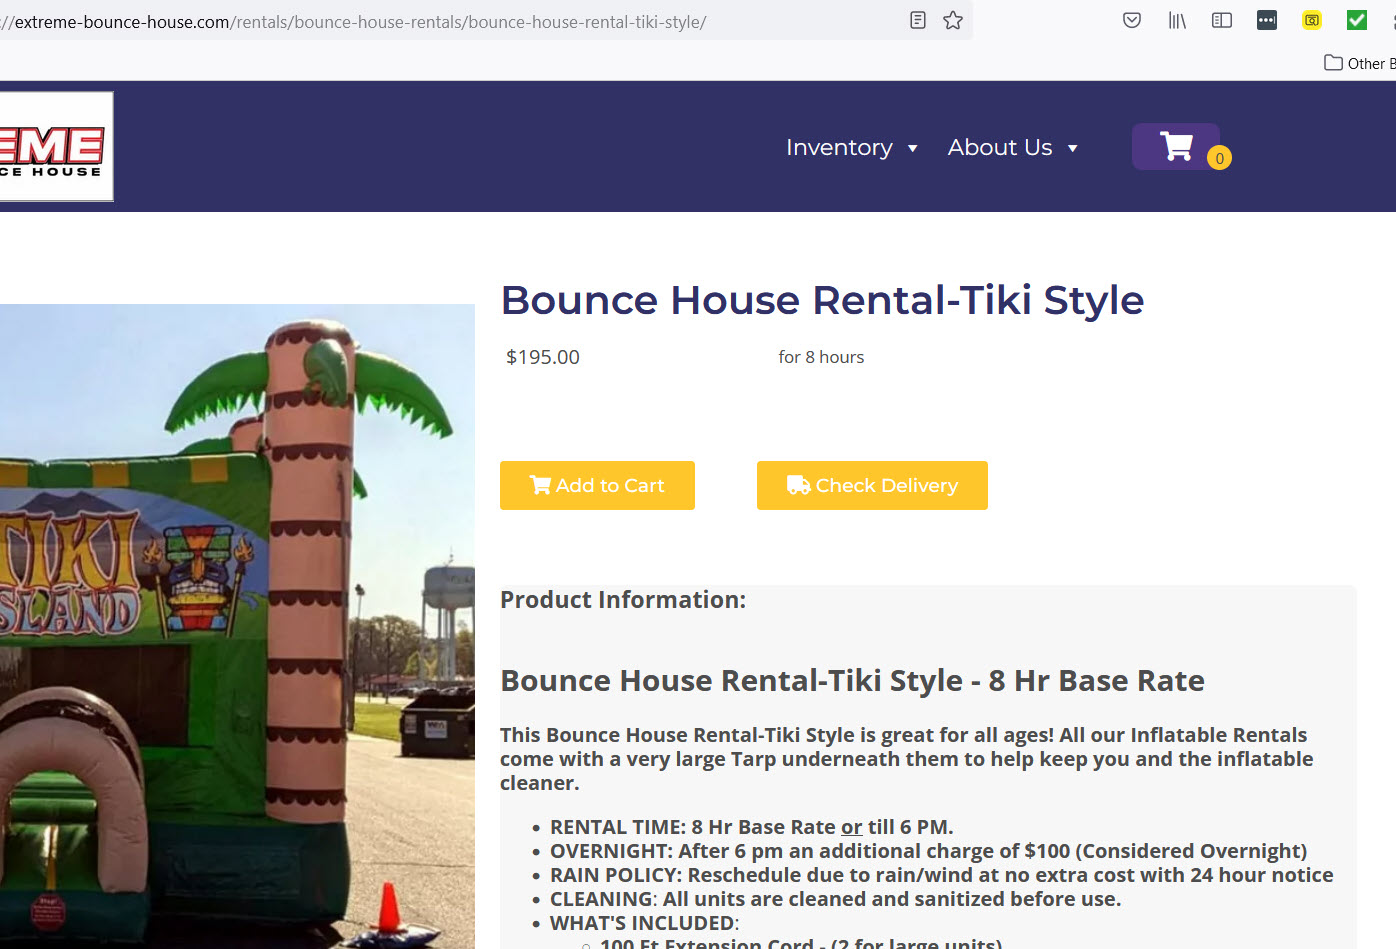Show the browser sidebar panel

click(x=1221, y=20)
